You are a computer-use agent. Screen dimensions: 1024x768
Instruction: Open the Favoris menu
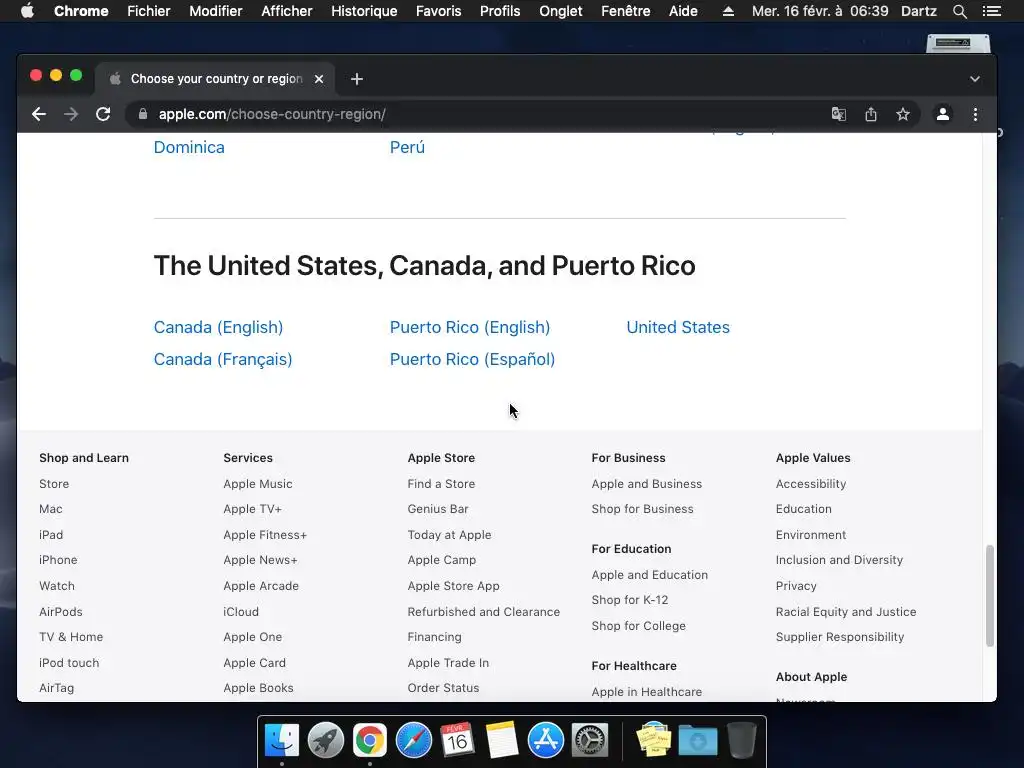438,11
